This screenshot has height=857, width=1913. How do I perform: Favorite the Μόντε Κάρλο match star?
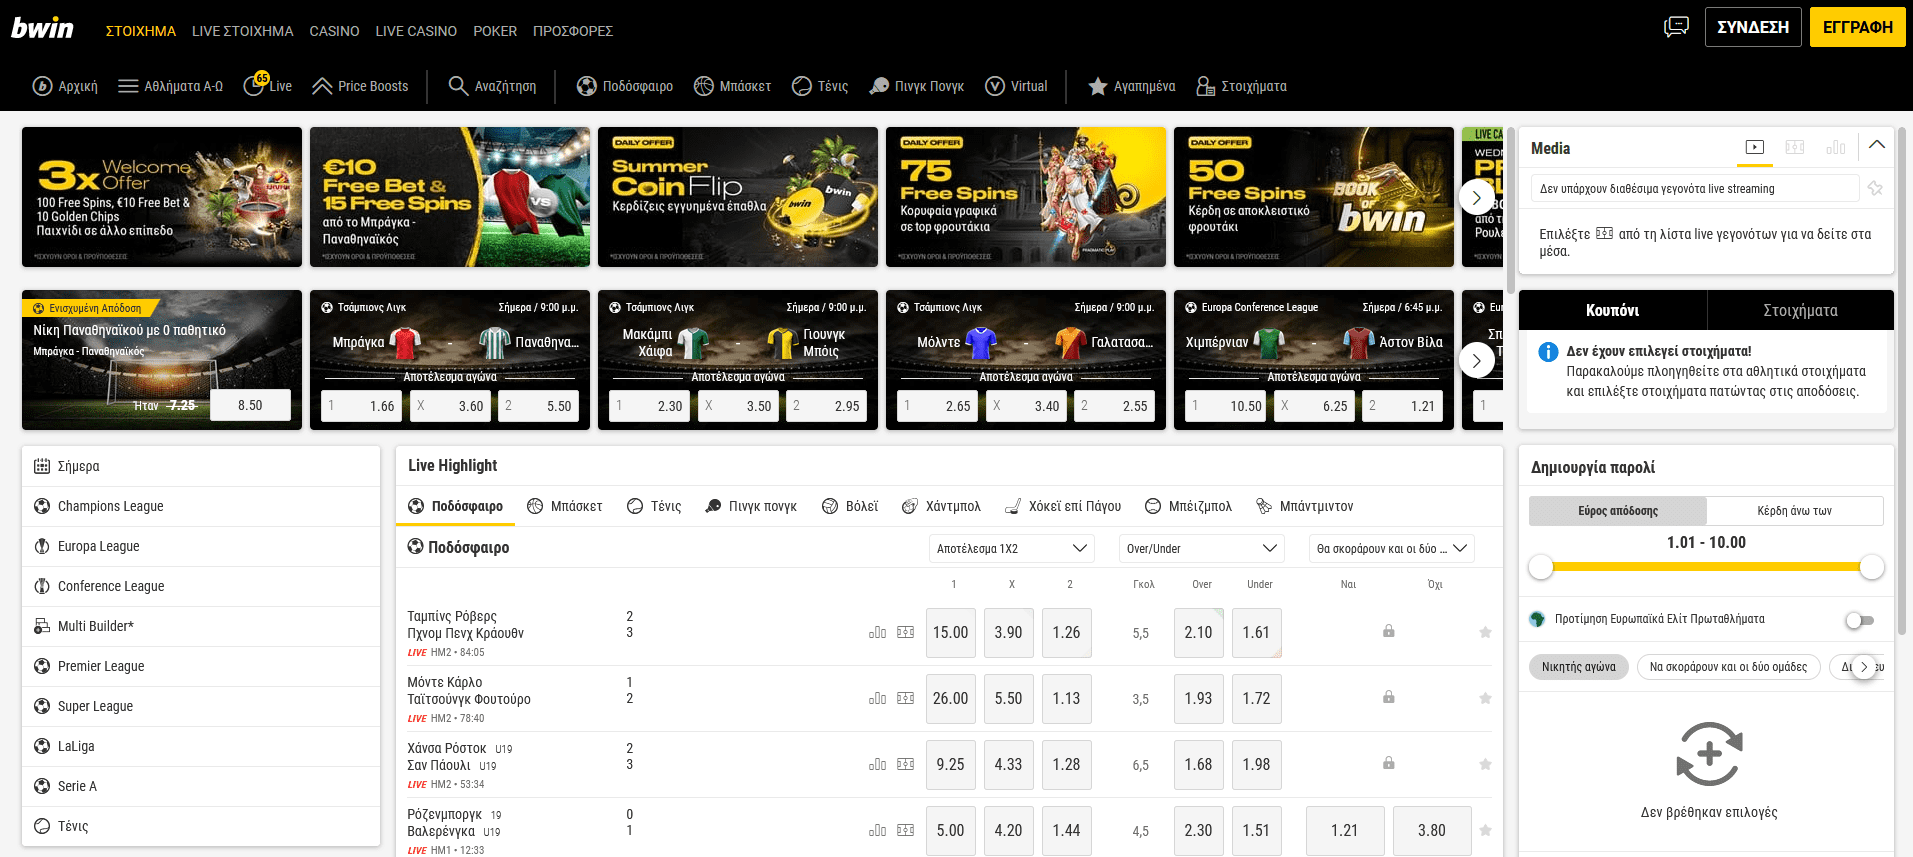coord(1485,698)
